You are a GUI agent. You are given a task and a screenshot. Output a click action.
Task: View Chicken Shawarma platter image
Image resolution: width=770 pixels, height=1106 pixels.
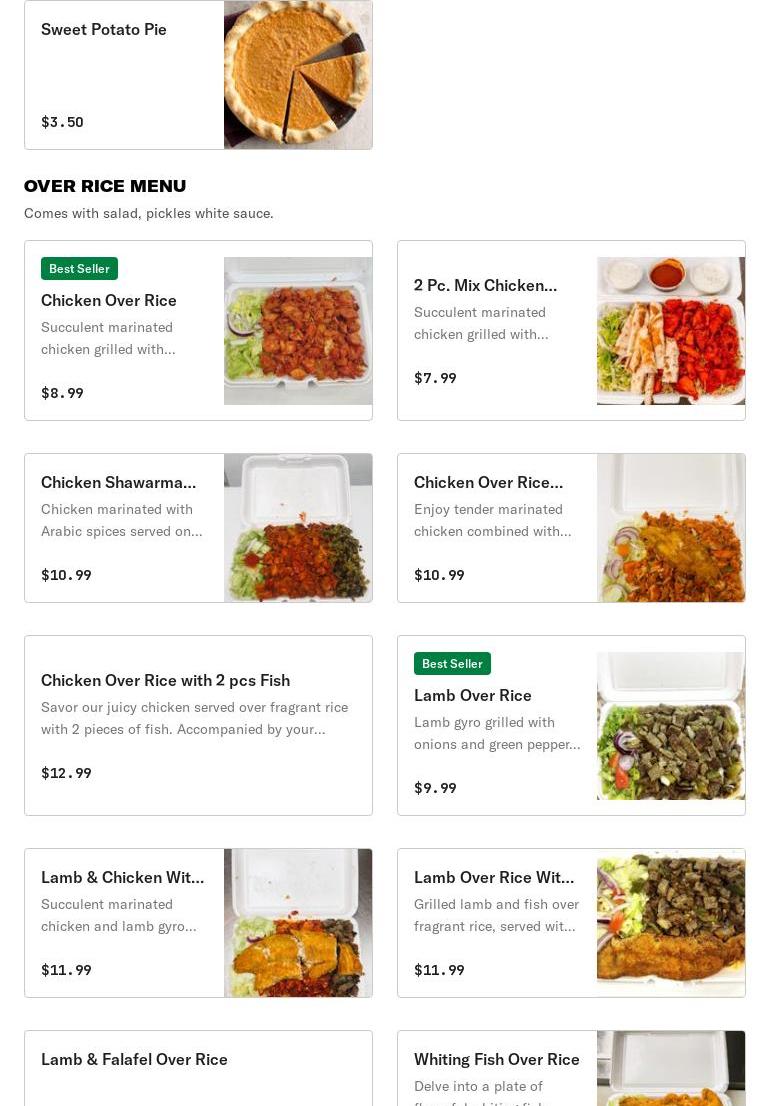[298, 528]
